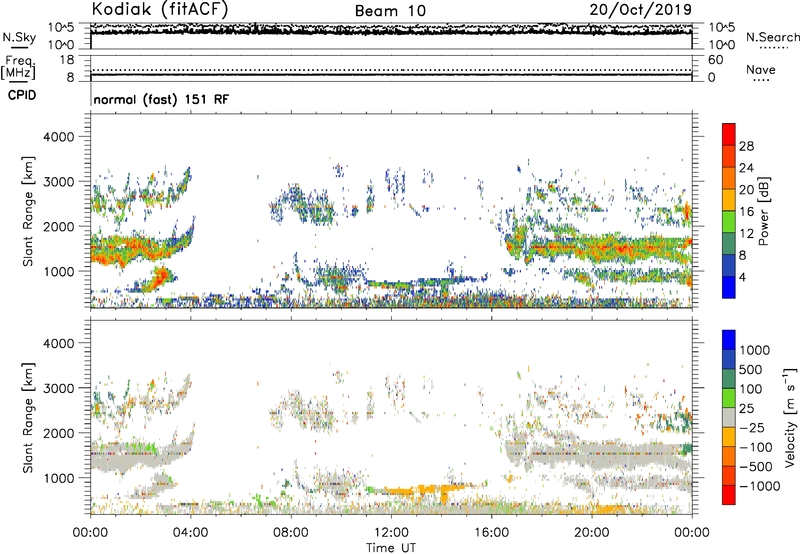The width and height of the screenshot is (800, 554).
Task: Select the text "normal (fast) 151 RF"
Action: (161, 99)
